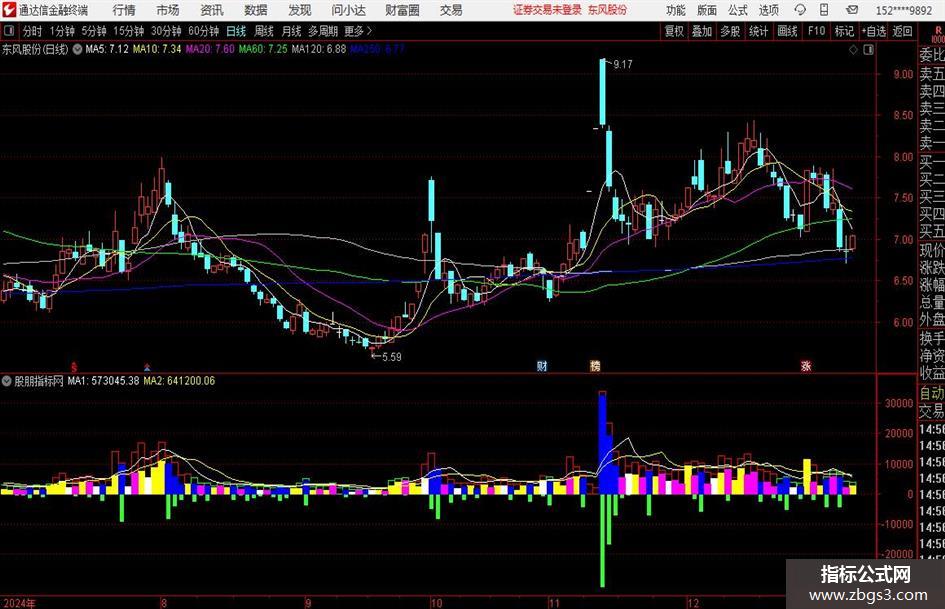
Task: Open the mail envelope icon
Action: click(852, 10)
